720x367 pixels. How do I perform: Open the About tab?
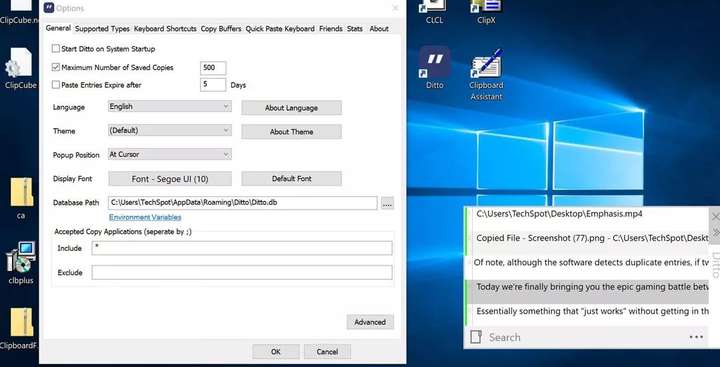tap(379, 29)
